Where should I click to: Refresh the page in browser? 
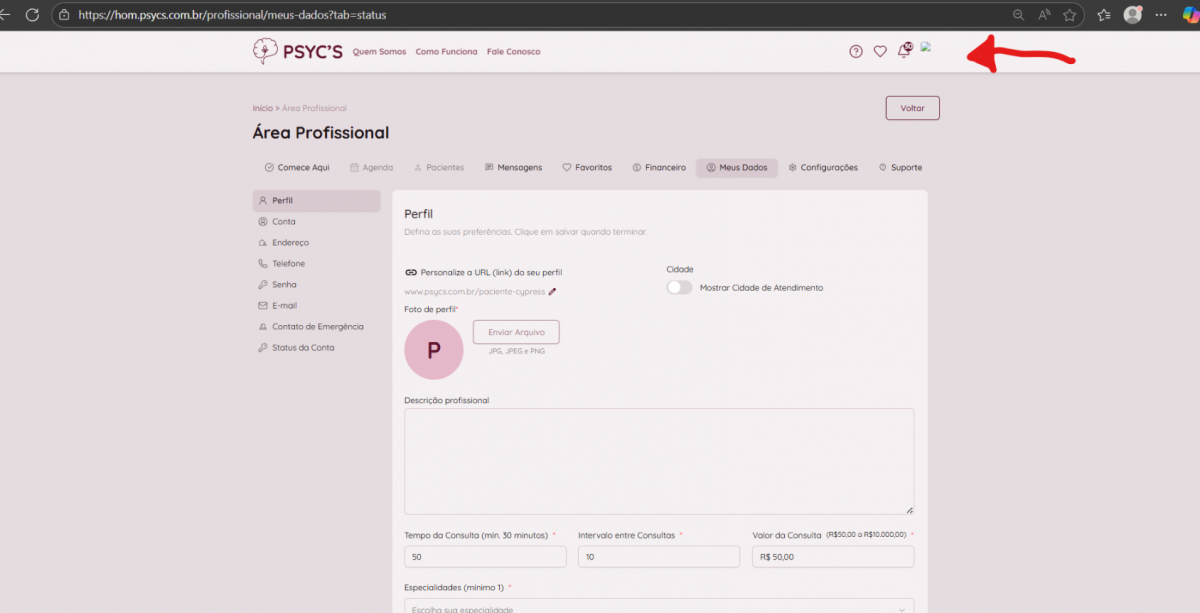[x=32, y=15]
